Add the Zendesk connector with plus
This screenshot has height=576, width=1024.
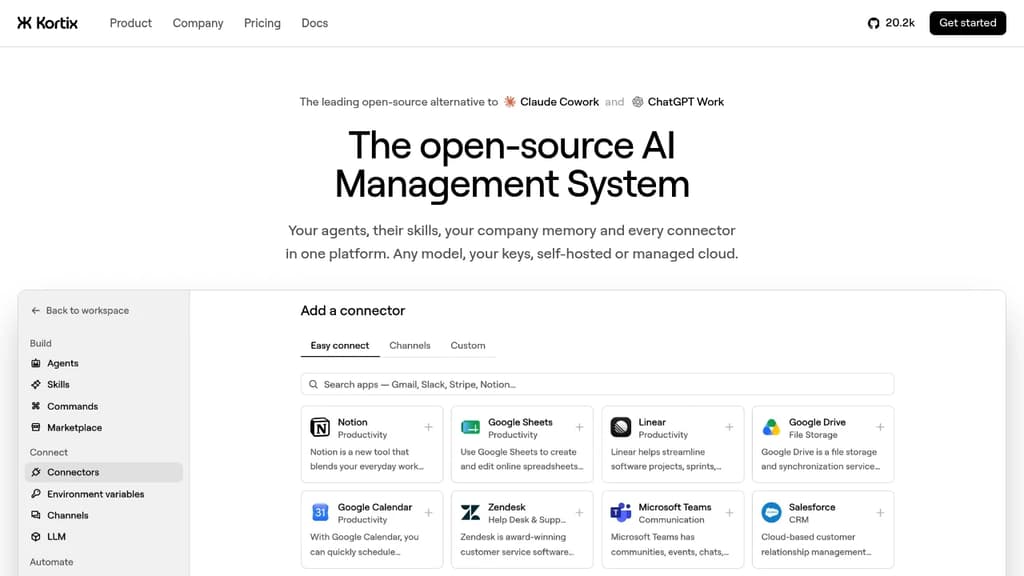click(579, 513)
